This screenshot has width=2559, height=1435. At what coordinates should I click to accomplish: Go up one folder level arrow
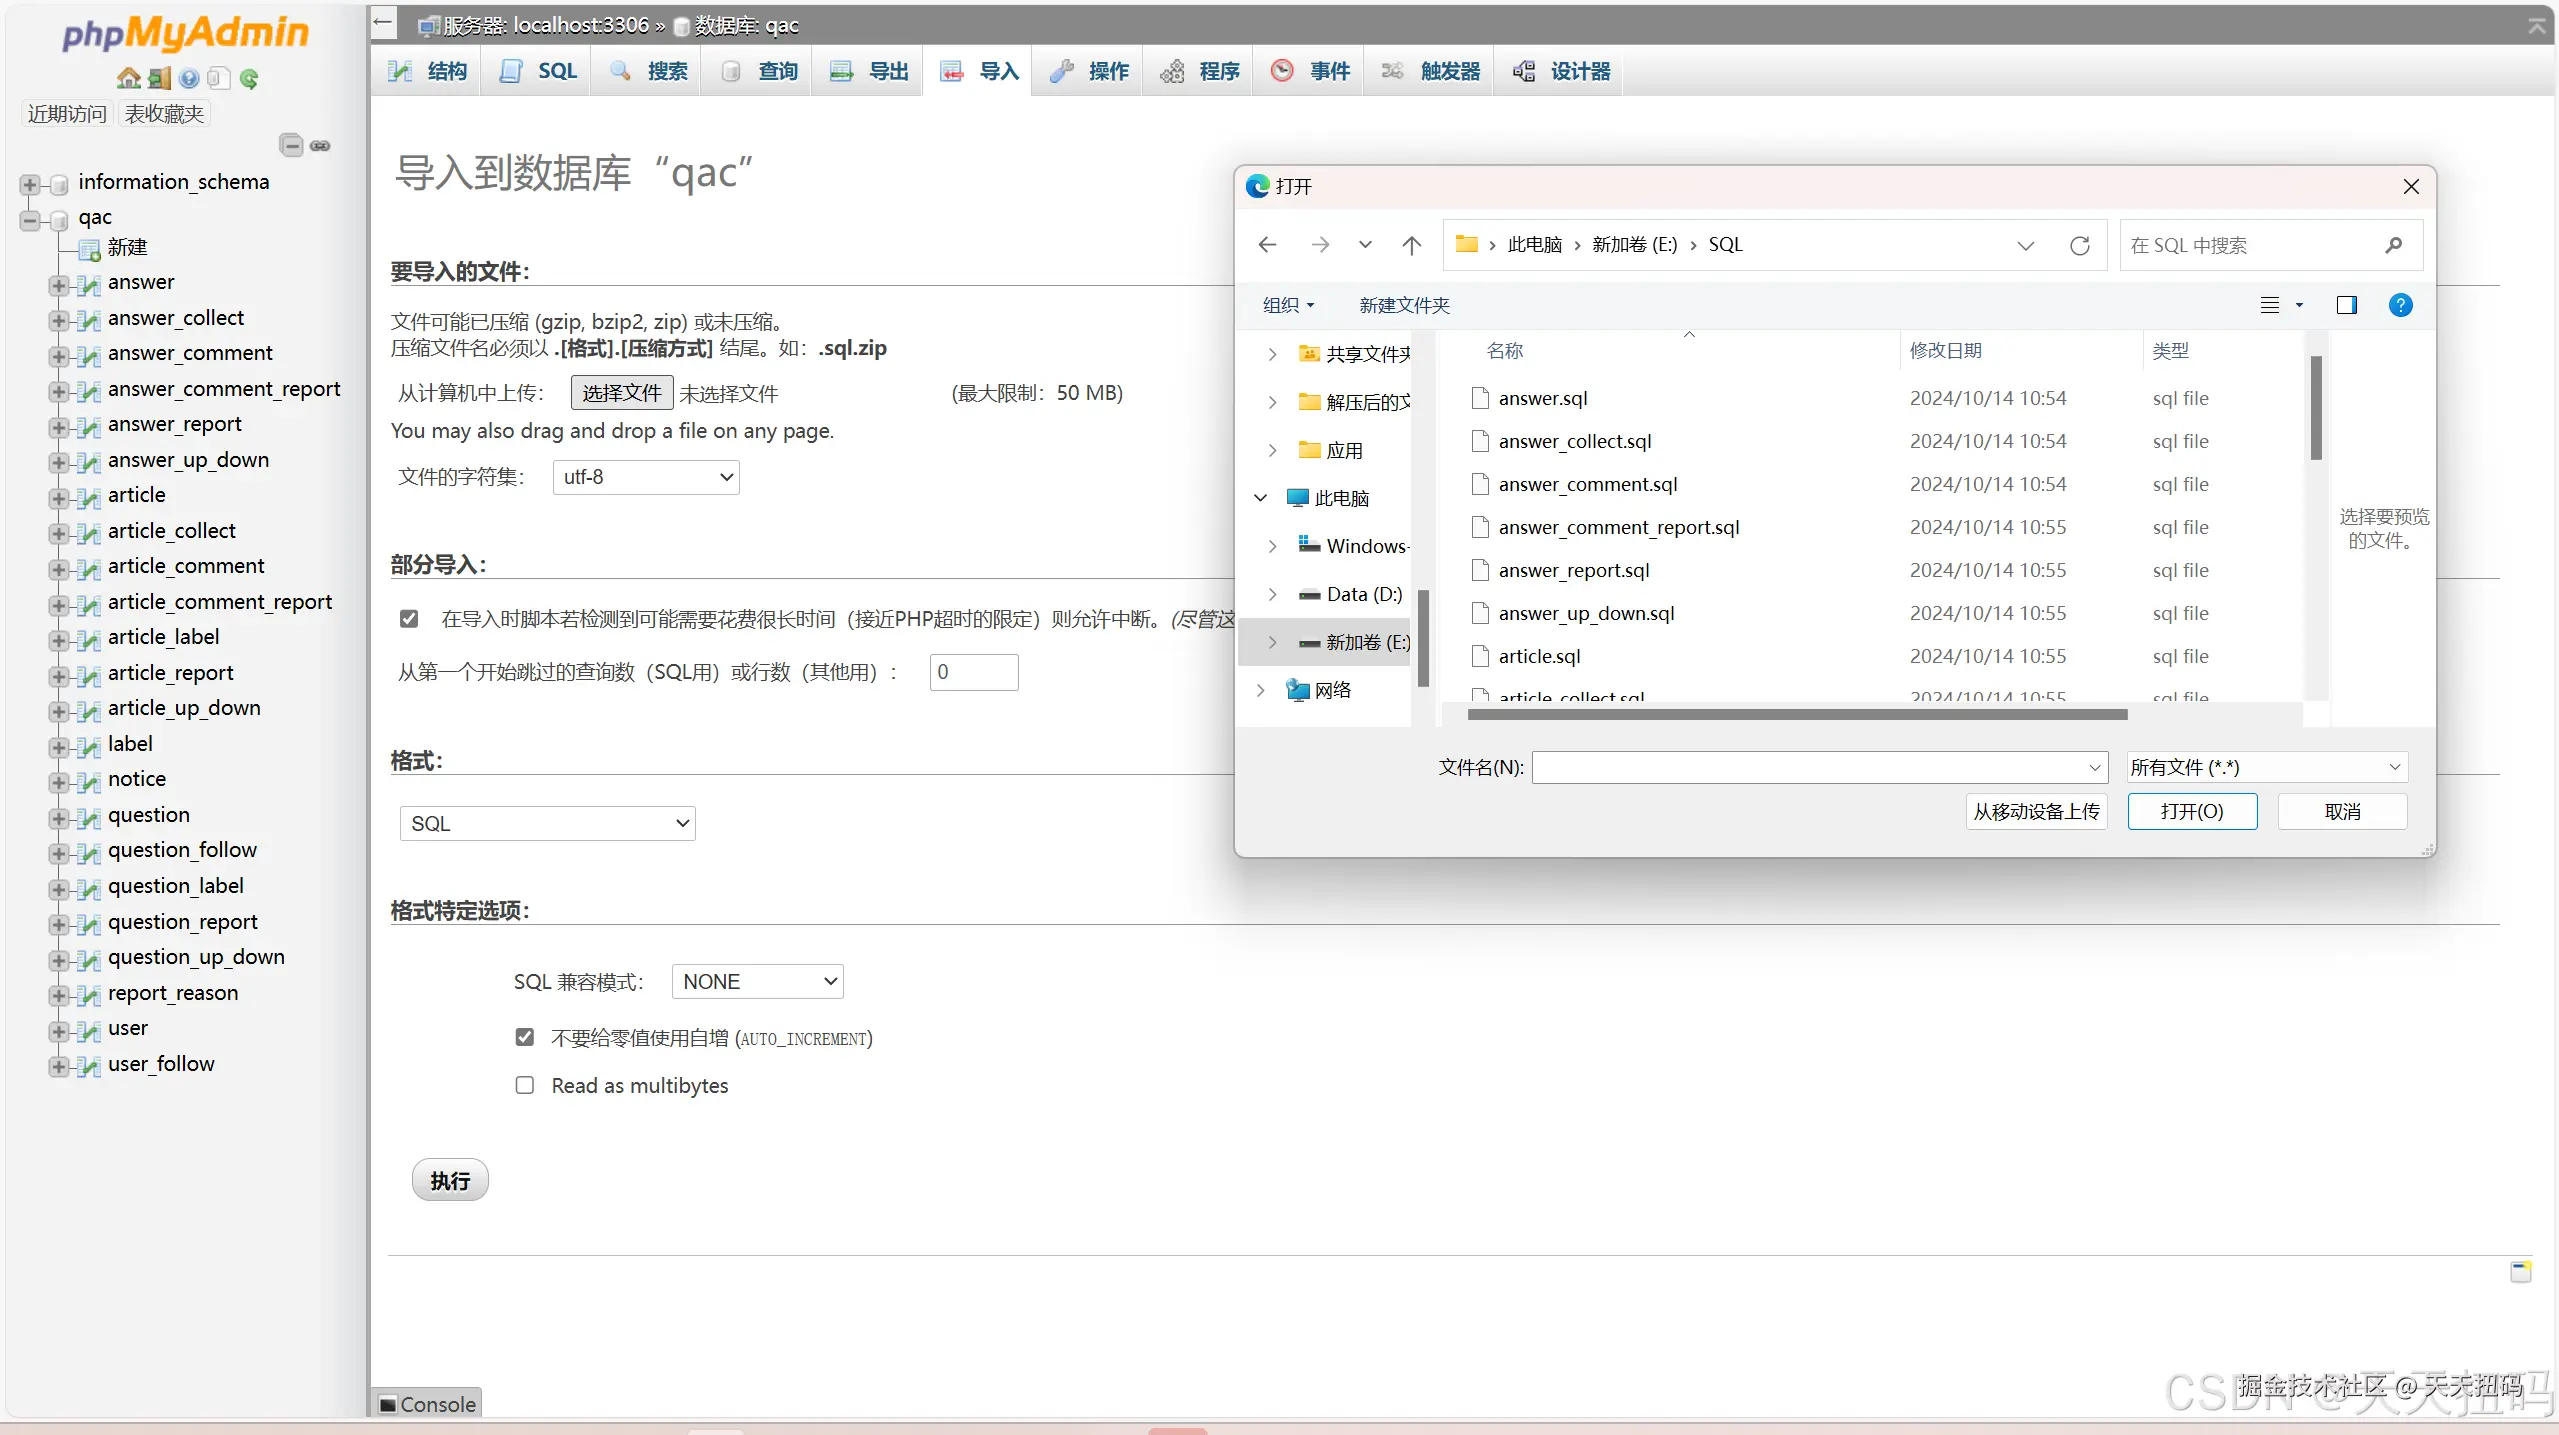click(x=1411, y=245)
